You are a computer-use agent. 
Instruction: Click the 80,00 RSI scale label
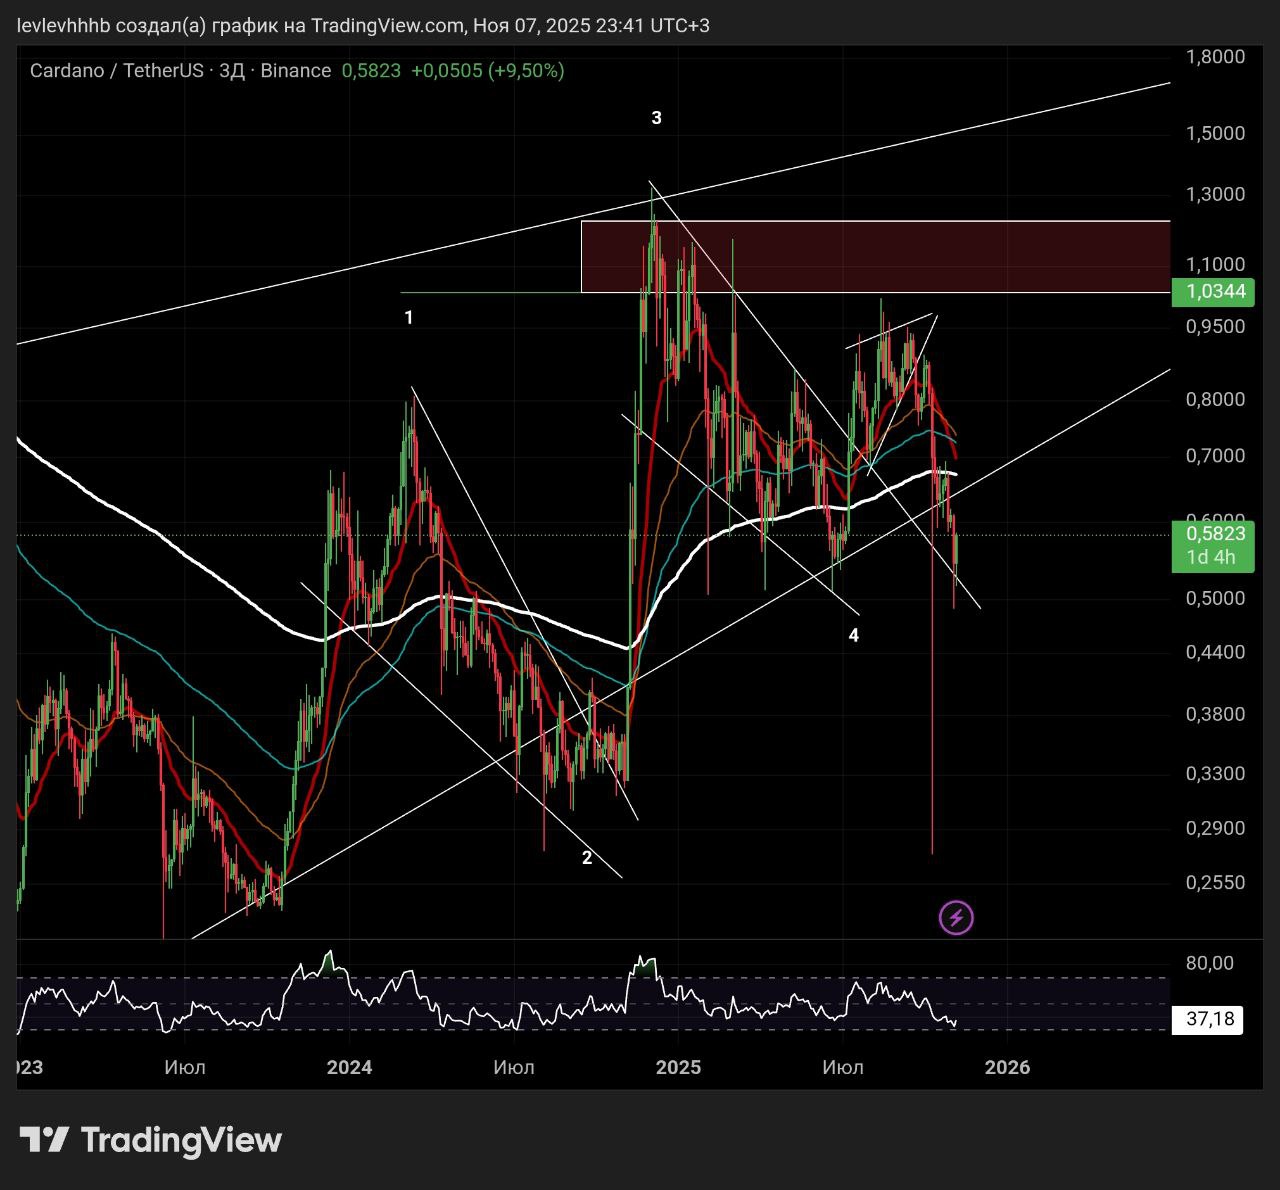coord(1209,963)
